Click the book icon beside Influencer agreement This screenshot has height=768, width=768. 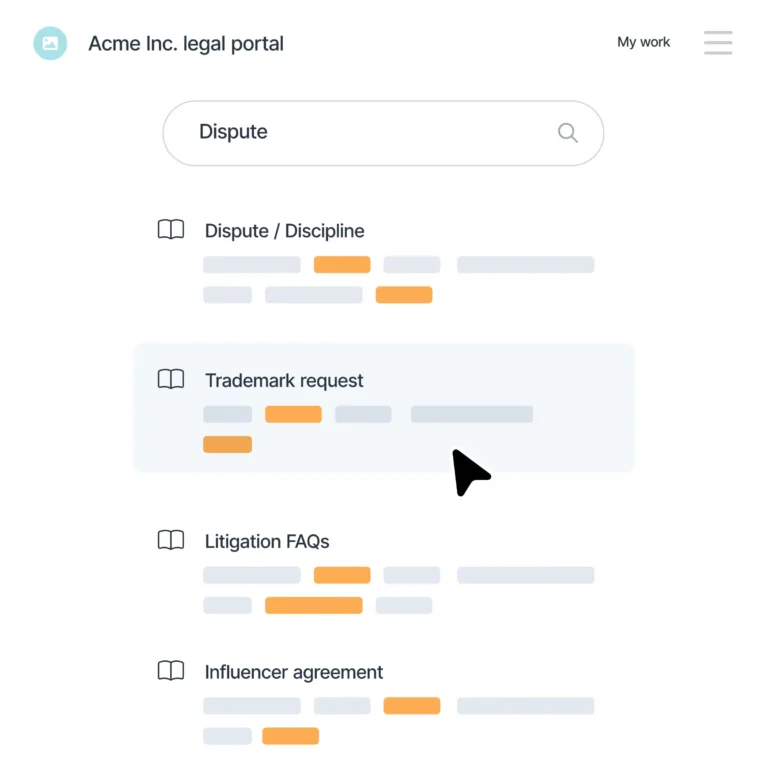click(x=171, y=671)
